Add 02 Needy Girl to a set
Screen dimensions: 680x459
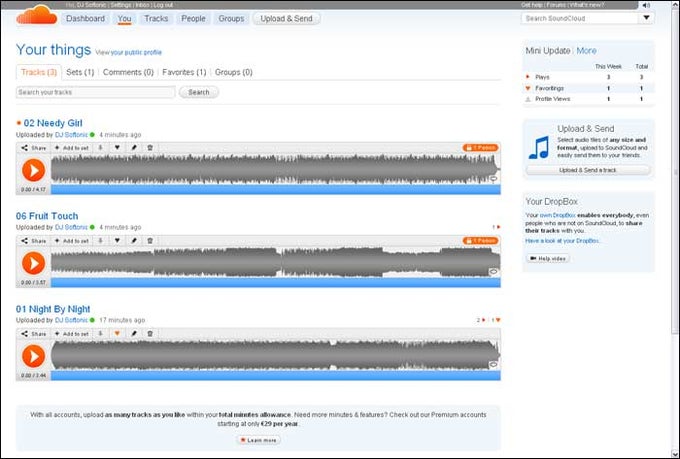(72, 148)
